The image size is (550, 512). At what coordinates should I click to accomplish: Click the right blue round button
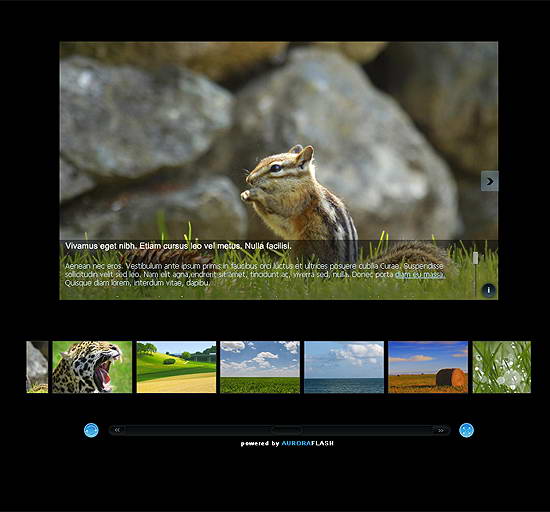coord(466,430)
